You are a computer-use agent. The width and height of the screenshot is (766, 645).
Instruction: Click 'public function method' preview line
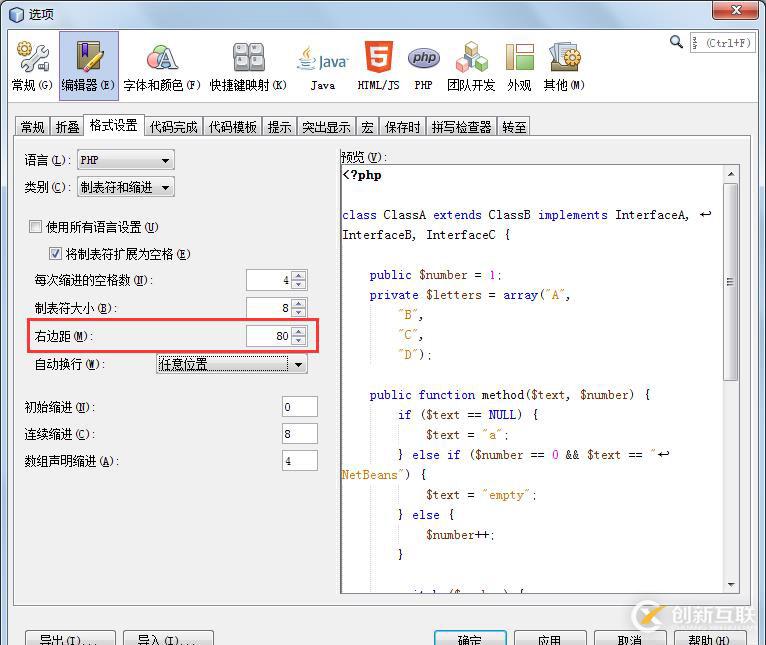[x=510, y=395]
